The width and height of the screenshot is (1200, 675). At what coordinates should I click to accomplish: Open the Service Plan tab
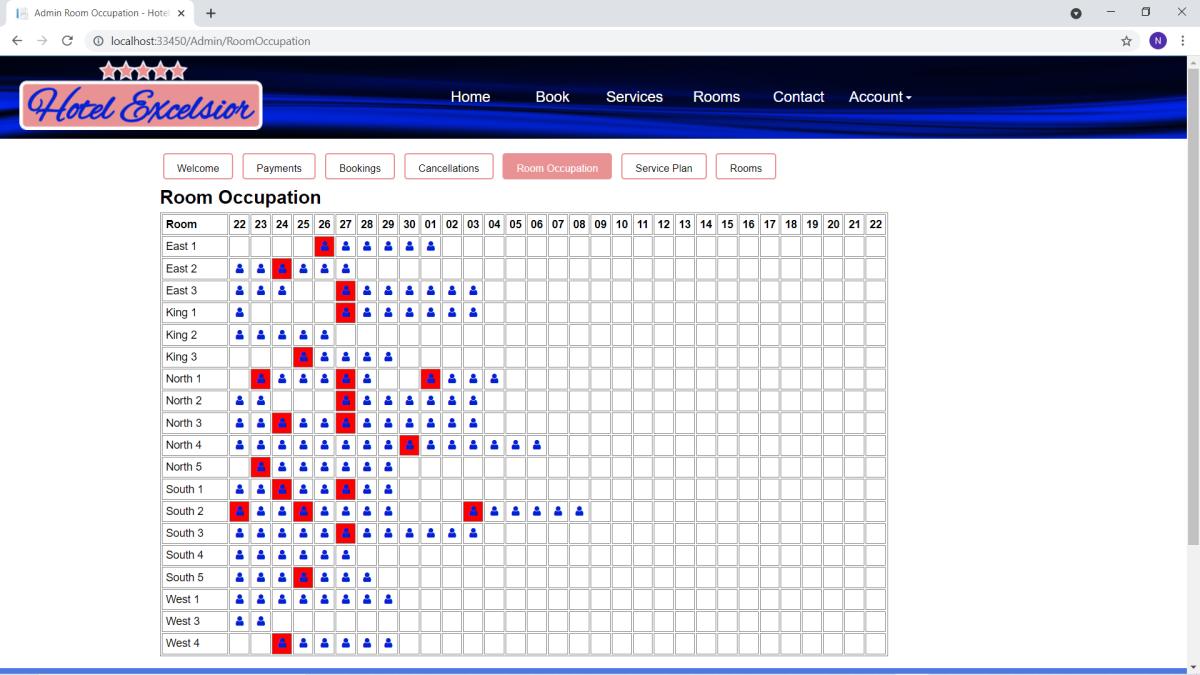tap(664, 167)
